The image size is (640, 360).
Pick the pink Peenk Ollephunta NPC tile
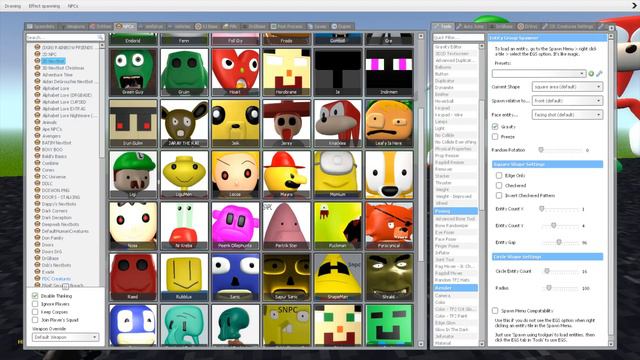pos(236,226)
